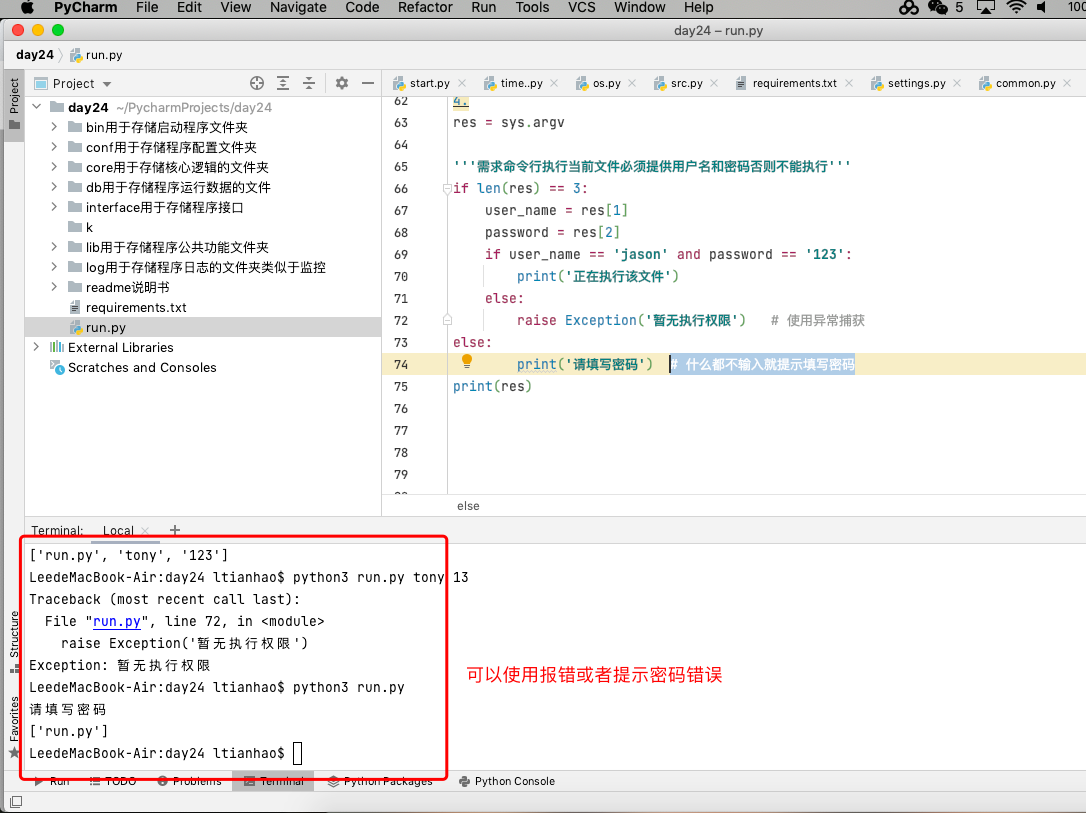1086x813 pixels.
Task: Click the Collapse All icon in Project panel
Action: [x=309, y=83]
